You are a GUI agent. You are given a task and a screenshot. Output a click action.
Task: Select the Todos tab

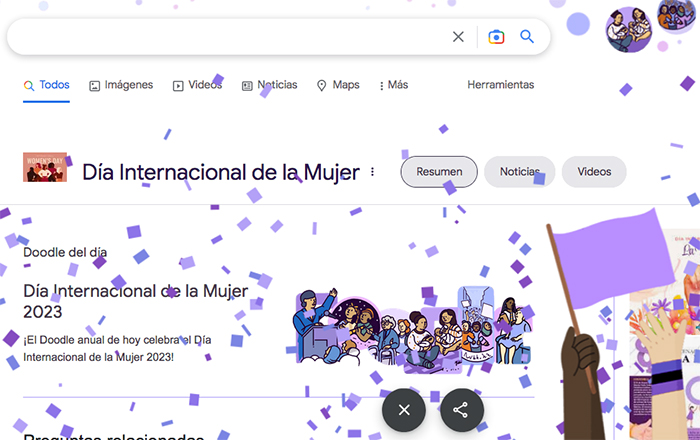[x=46, y=85]
